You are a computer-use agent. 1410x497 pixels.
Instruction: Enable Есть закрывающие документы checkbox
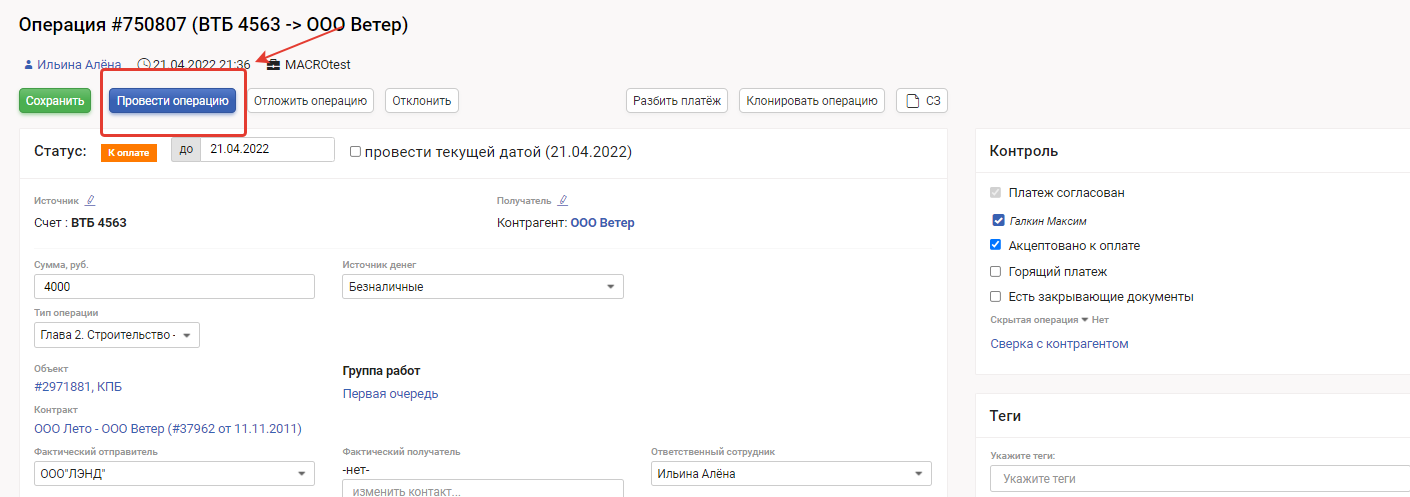[995, 297]
